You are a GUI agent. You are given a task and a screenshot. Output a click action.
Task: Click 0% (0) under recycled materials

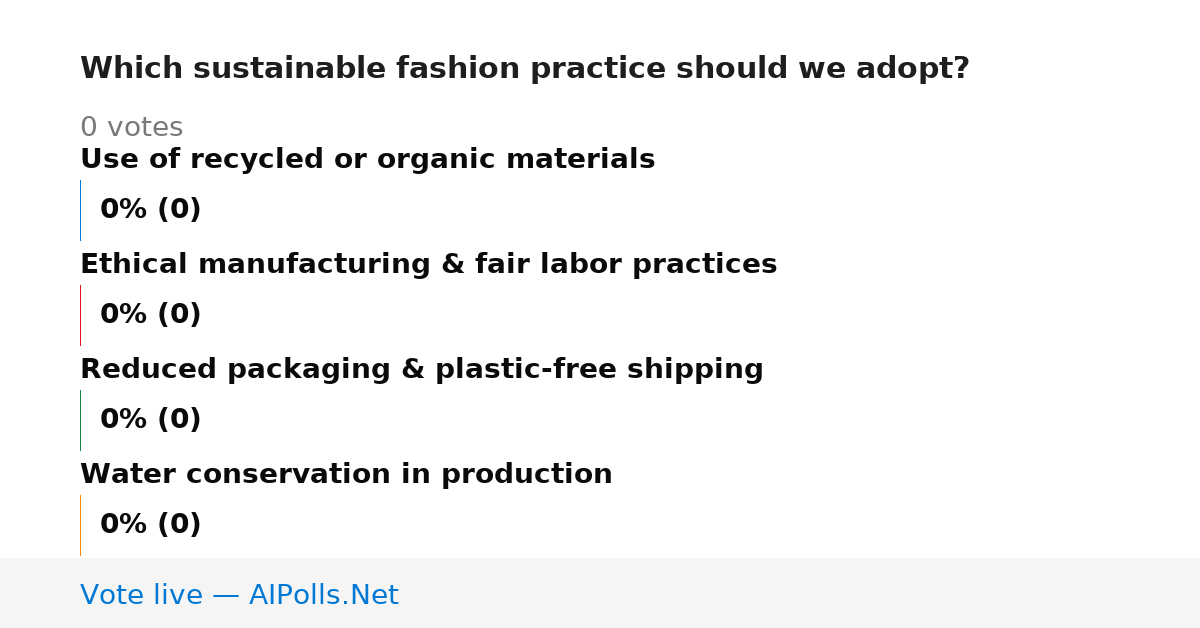(150, 210)
